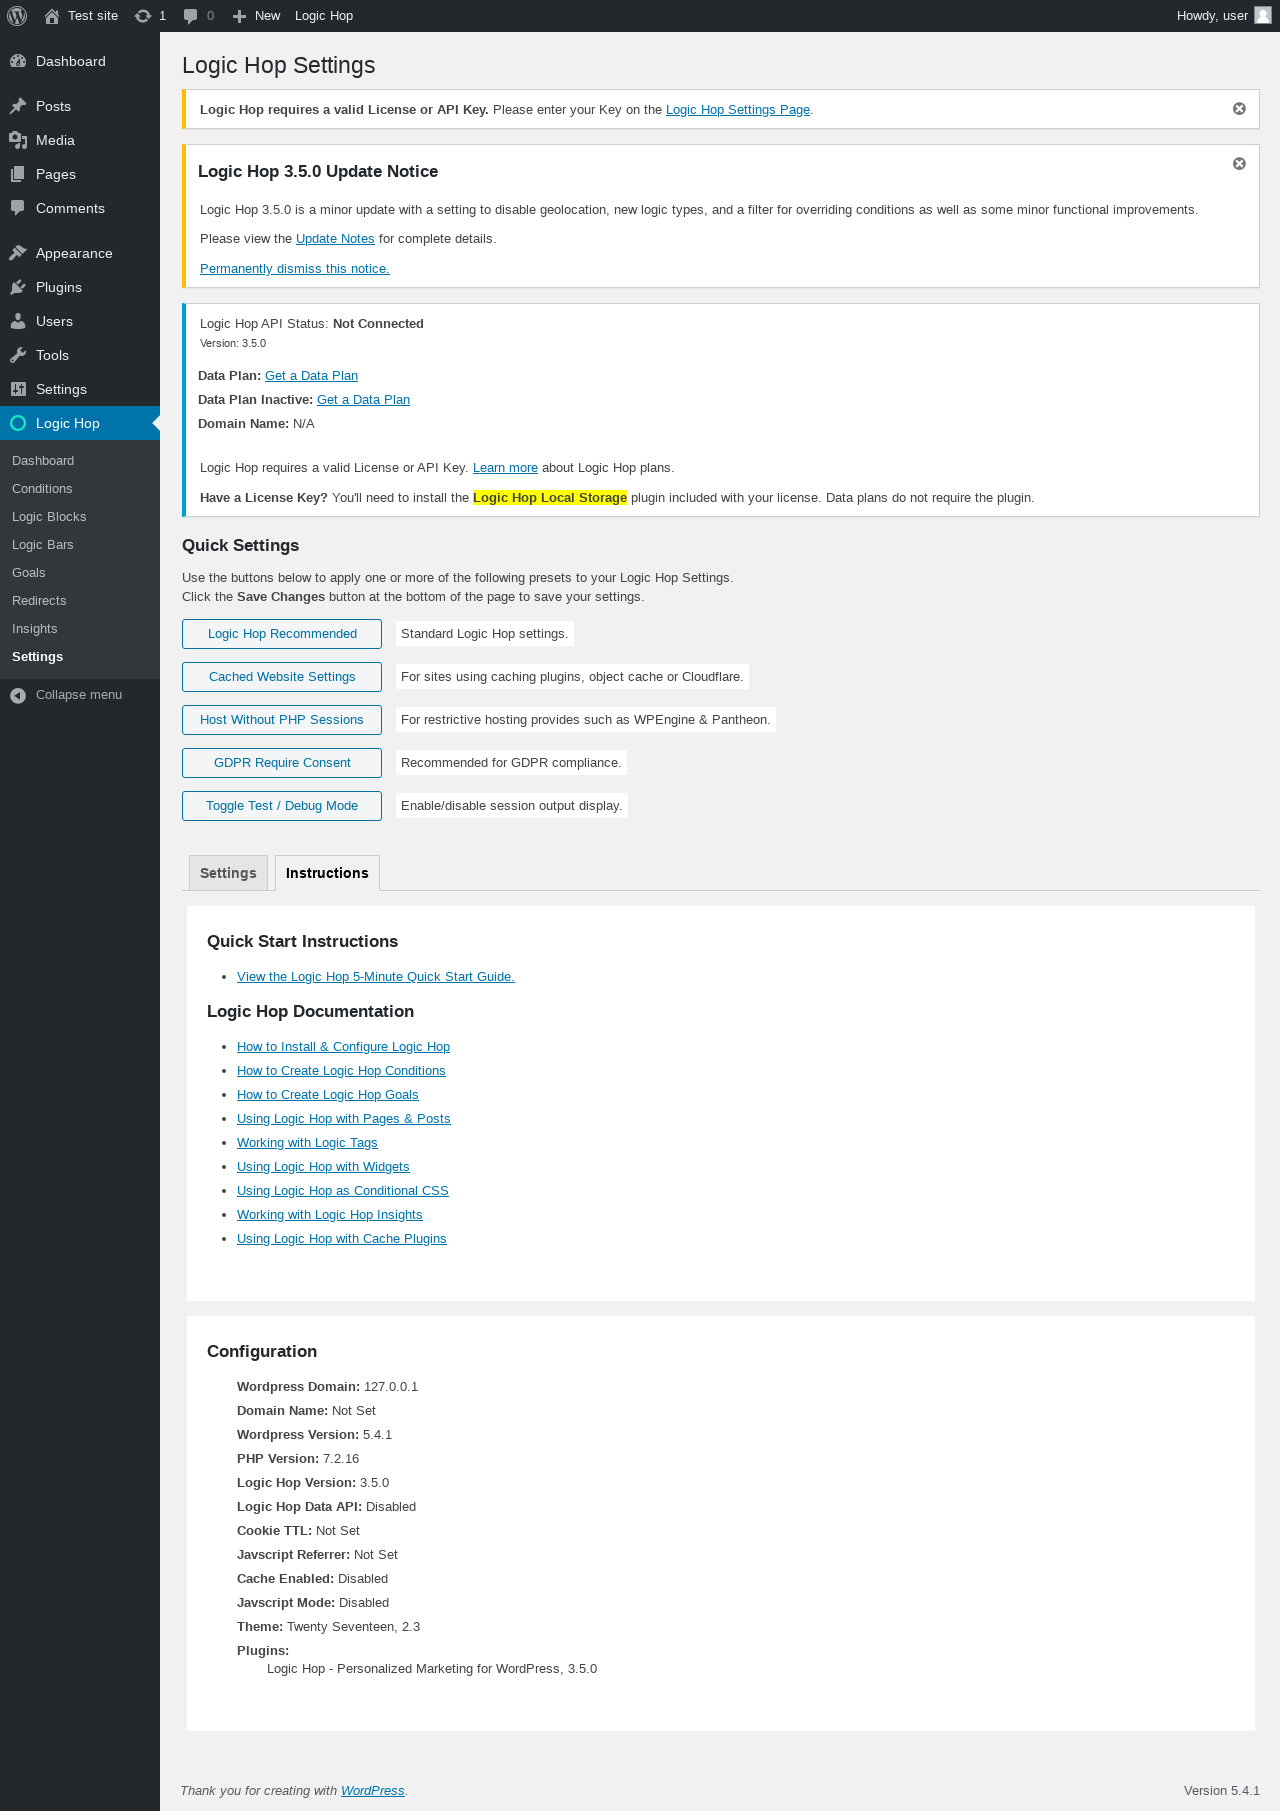Click Howdy, user account menu
This screenshot has height=1811, width=1280.
[x=1224, y=16]
